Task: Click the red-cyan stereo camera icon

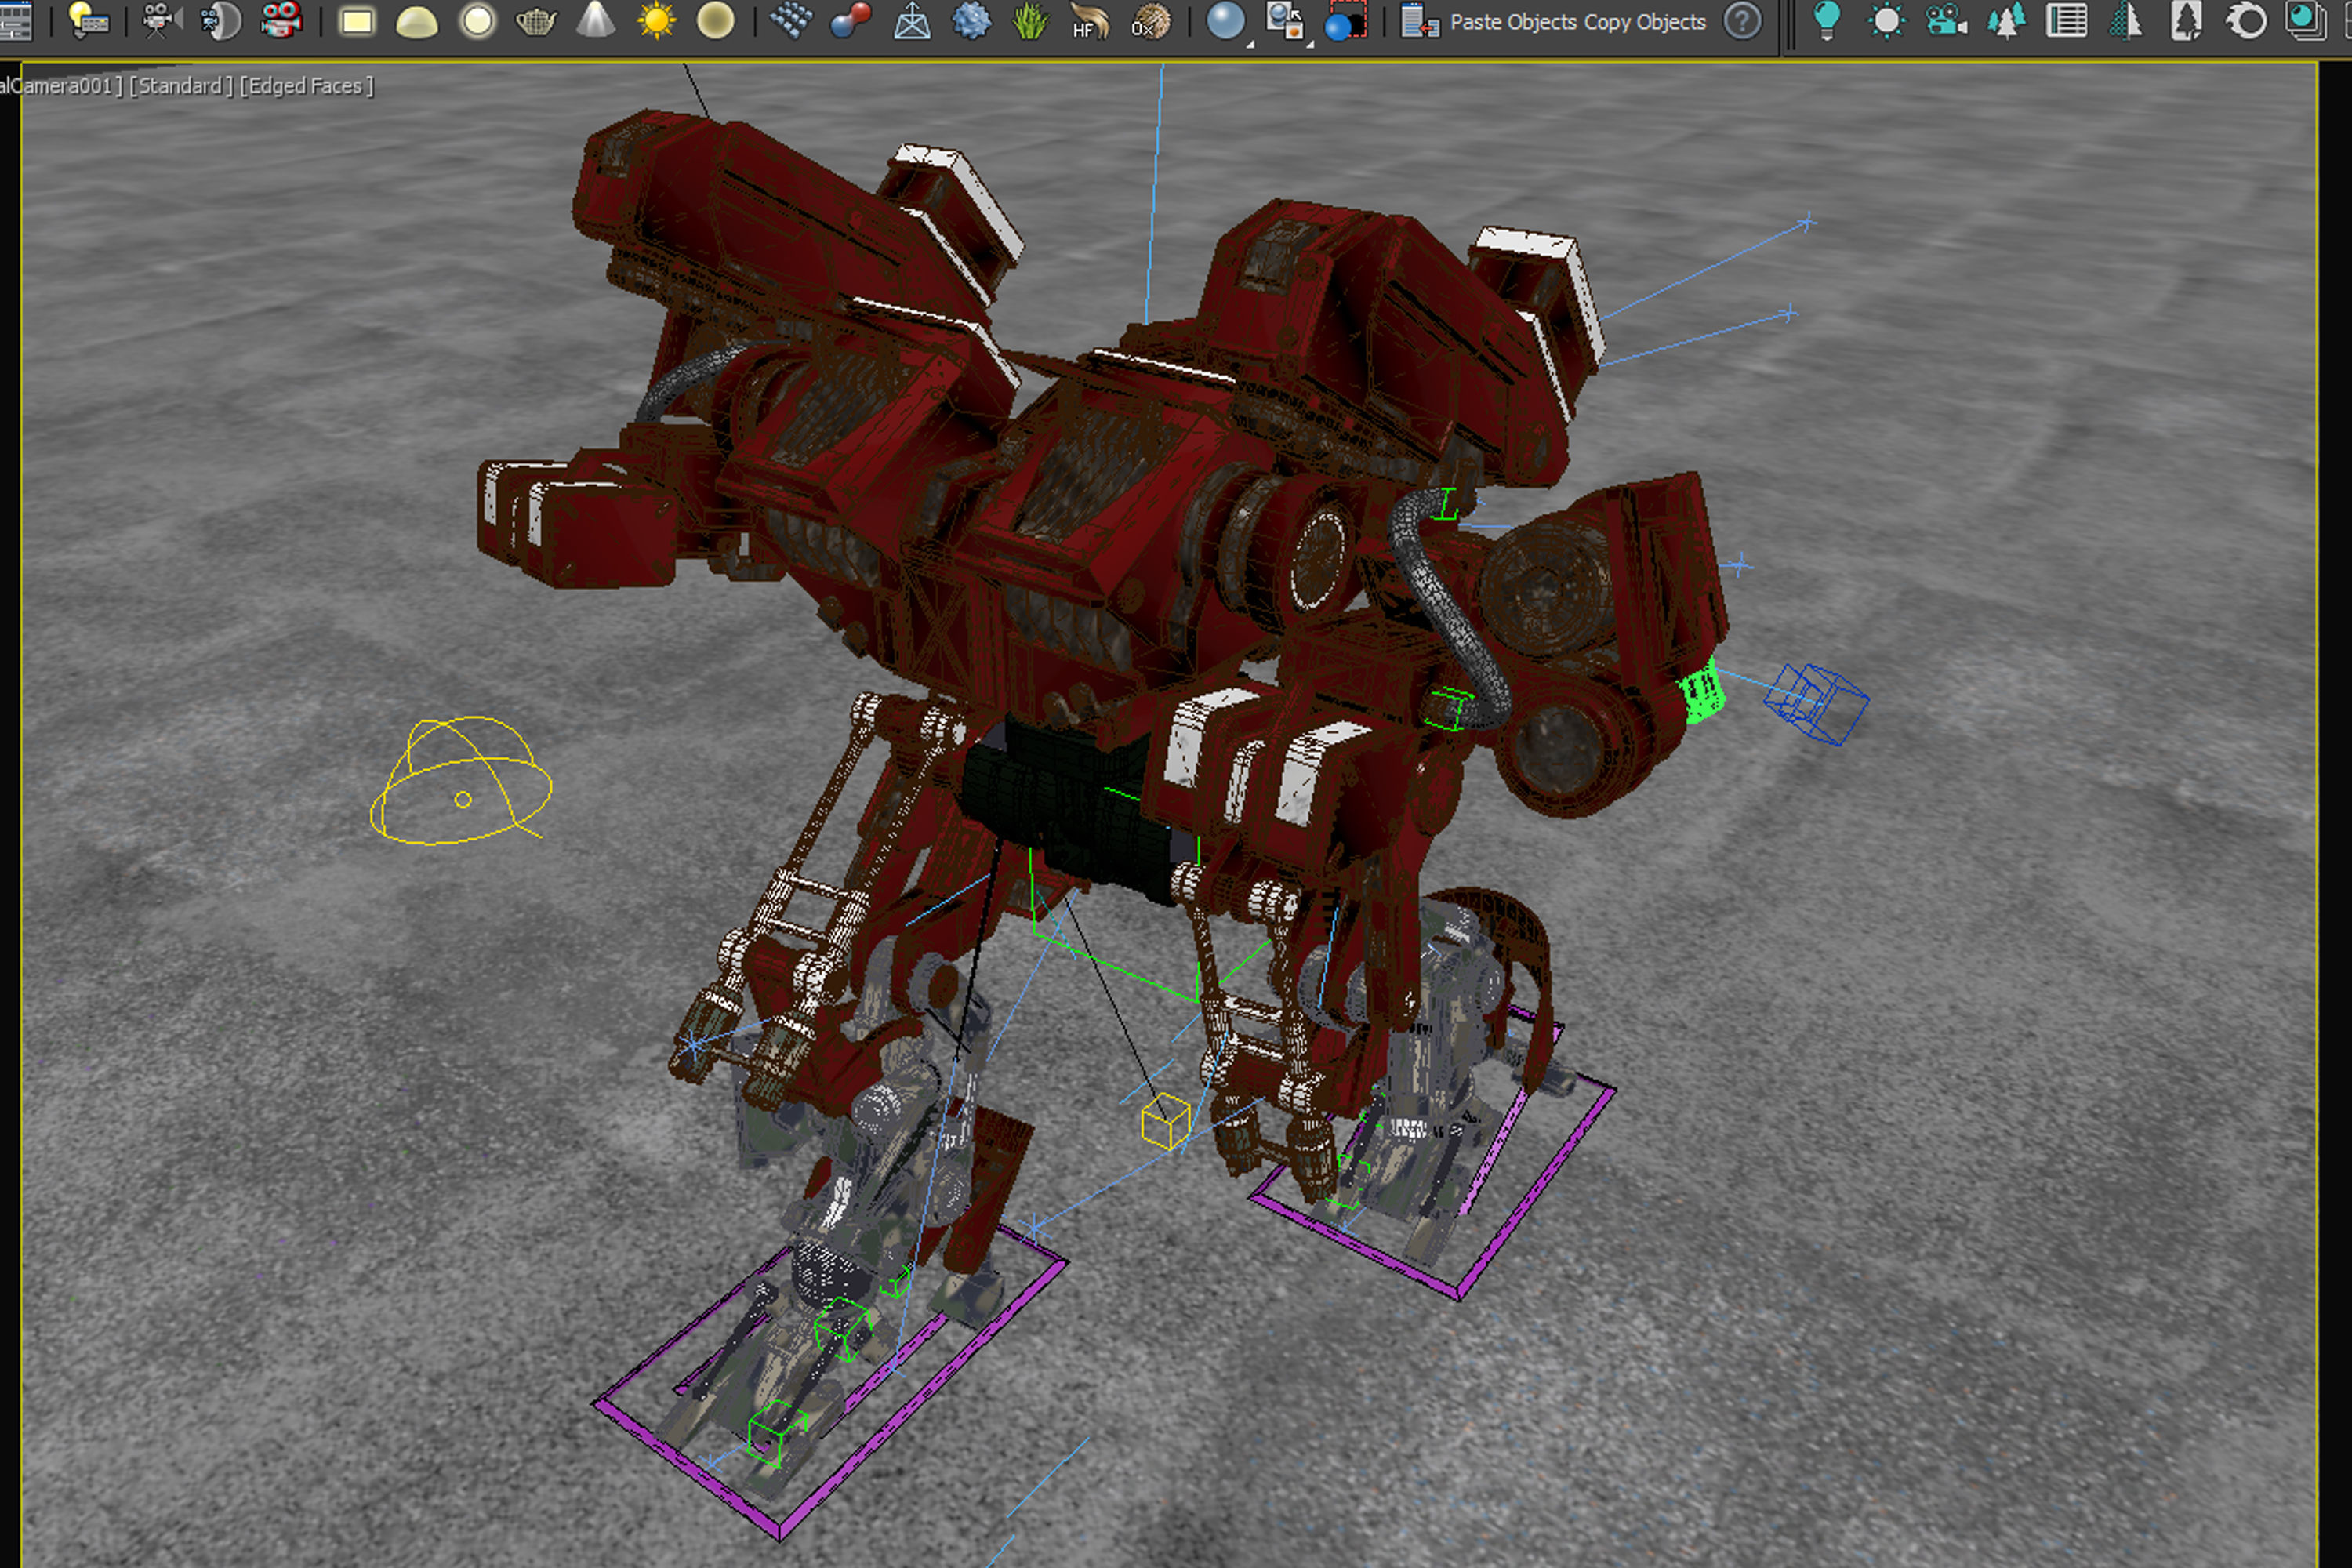Action: [x=281, y=20]
